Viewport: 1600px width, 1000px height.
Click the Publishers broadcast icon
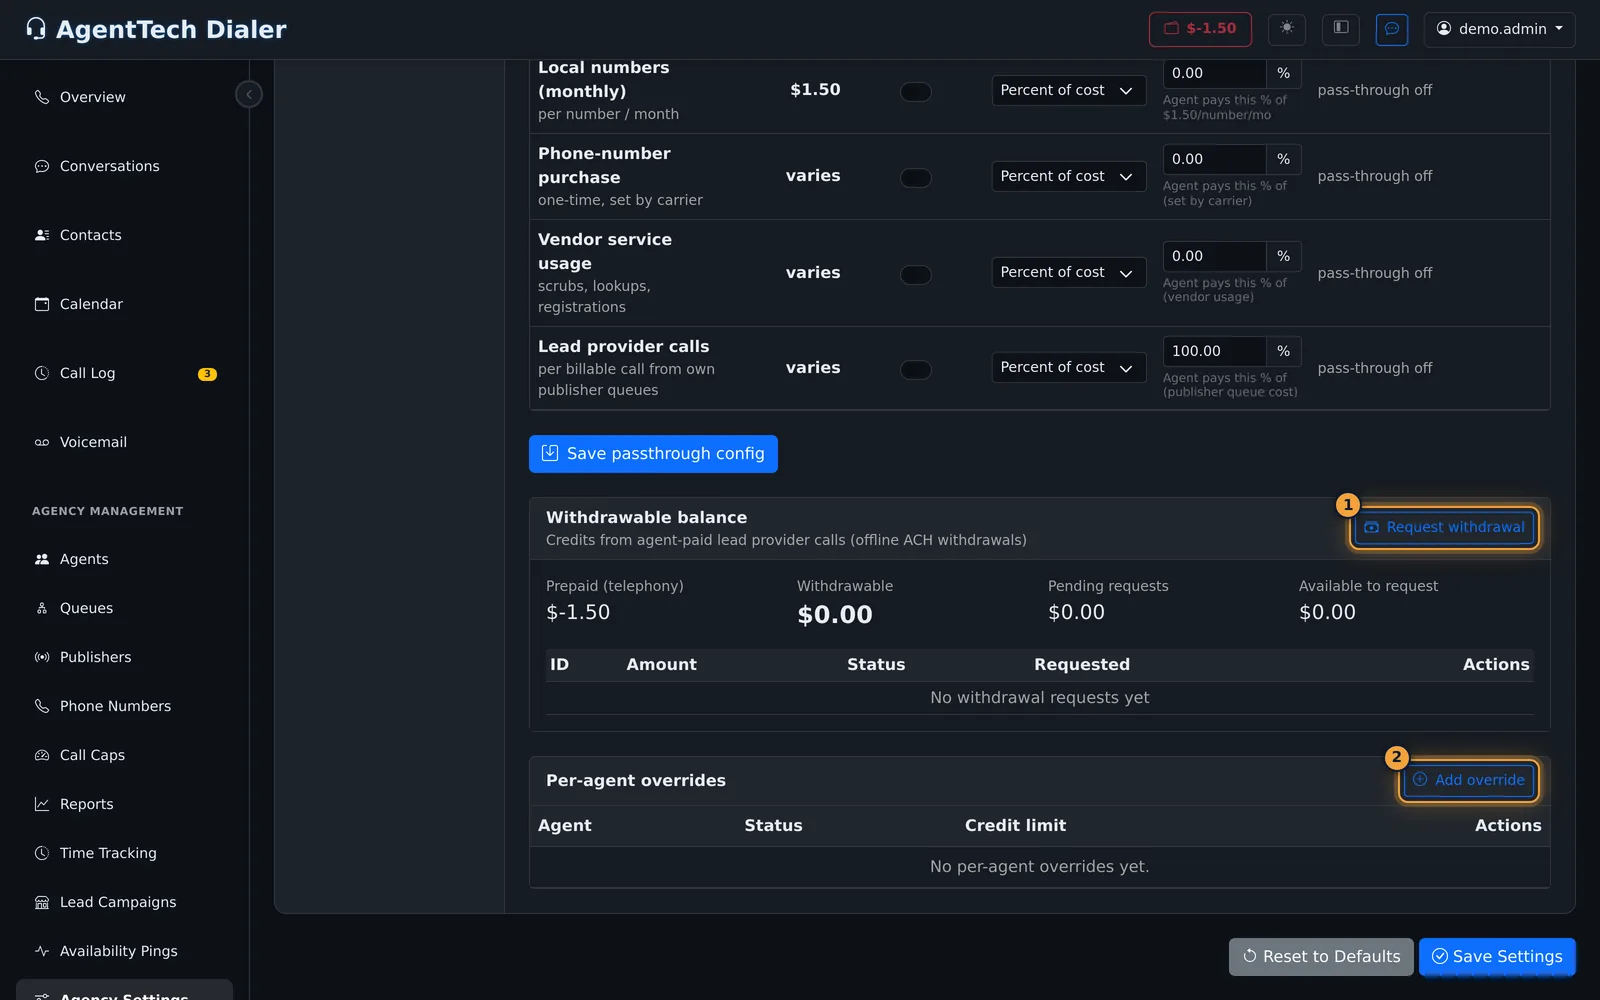pos(42,657)
